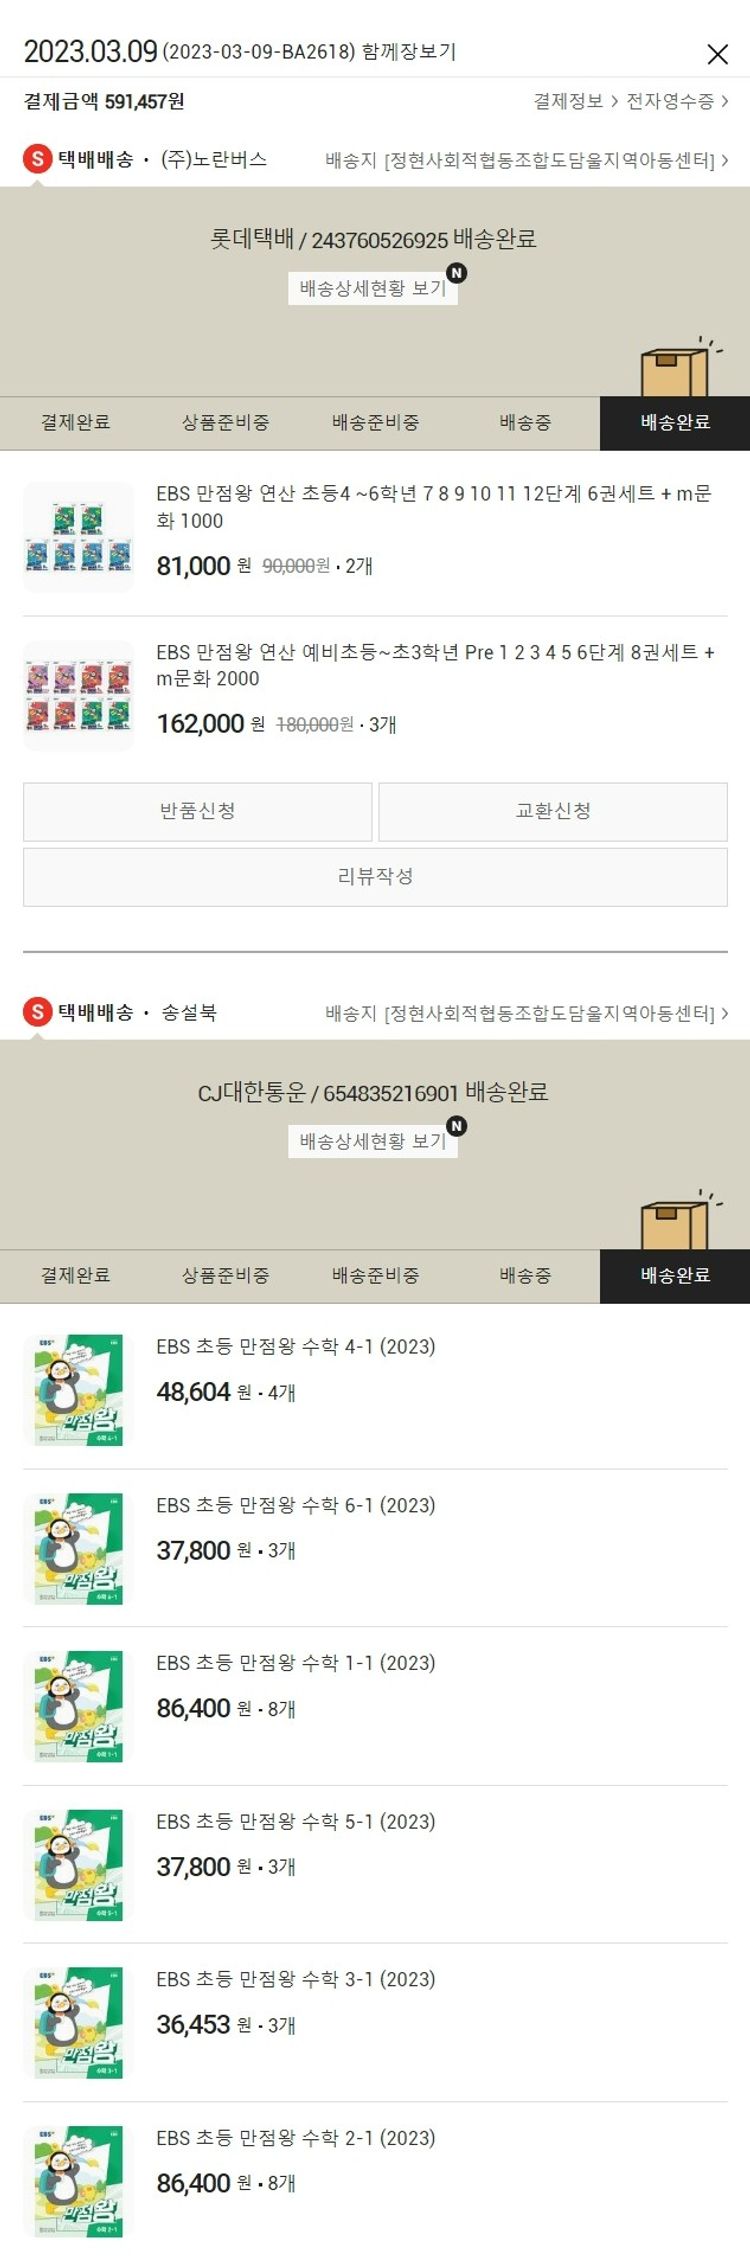
Task: Click the 리뷰작성 write review button
Action: pyautogui.click(x=375, y=877)
